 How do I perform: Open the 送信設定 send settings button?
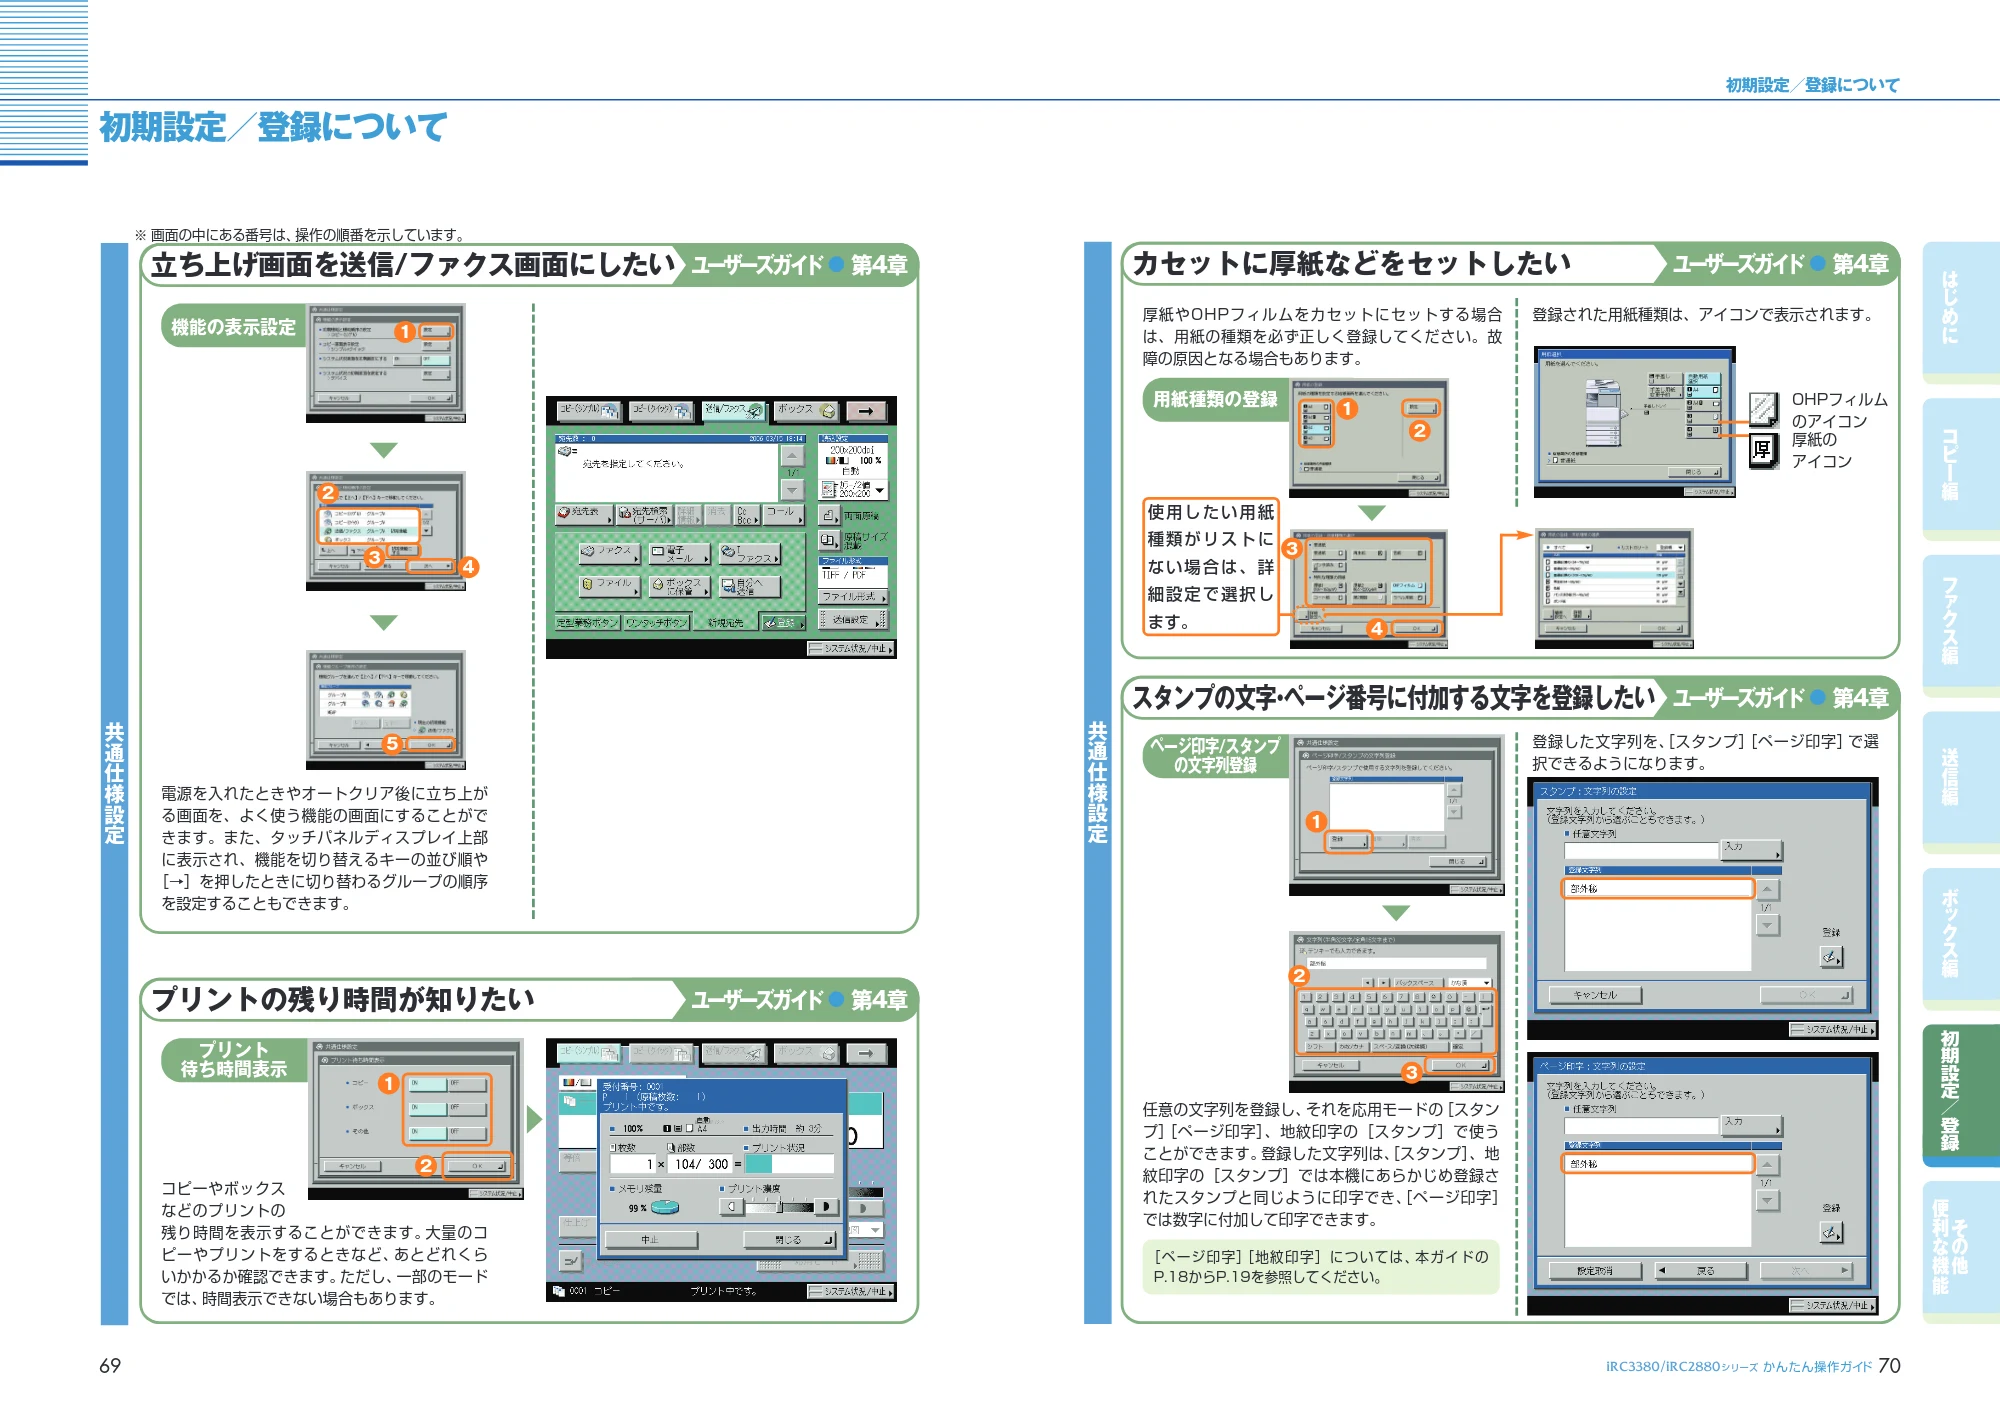(x=853, y=620)
